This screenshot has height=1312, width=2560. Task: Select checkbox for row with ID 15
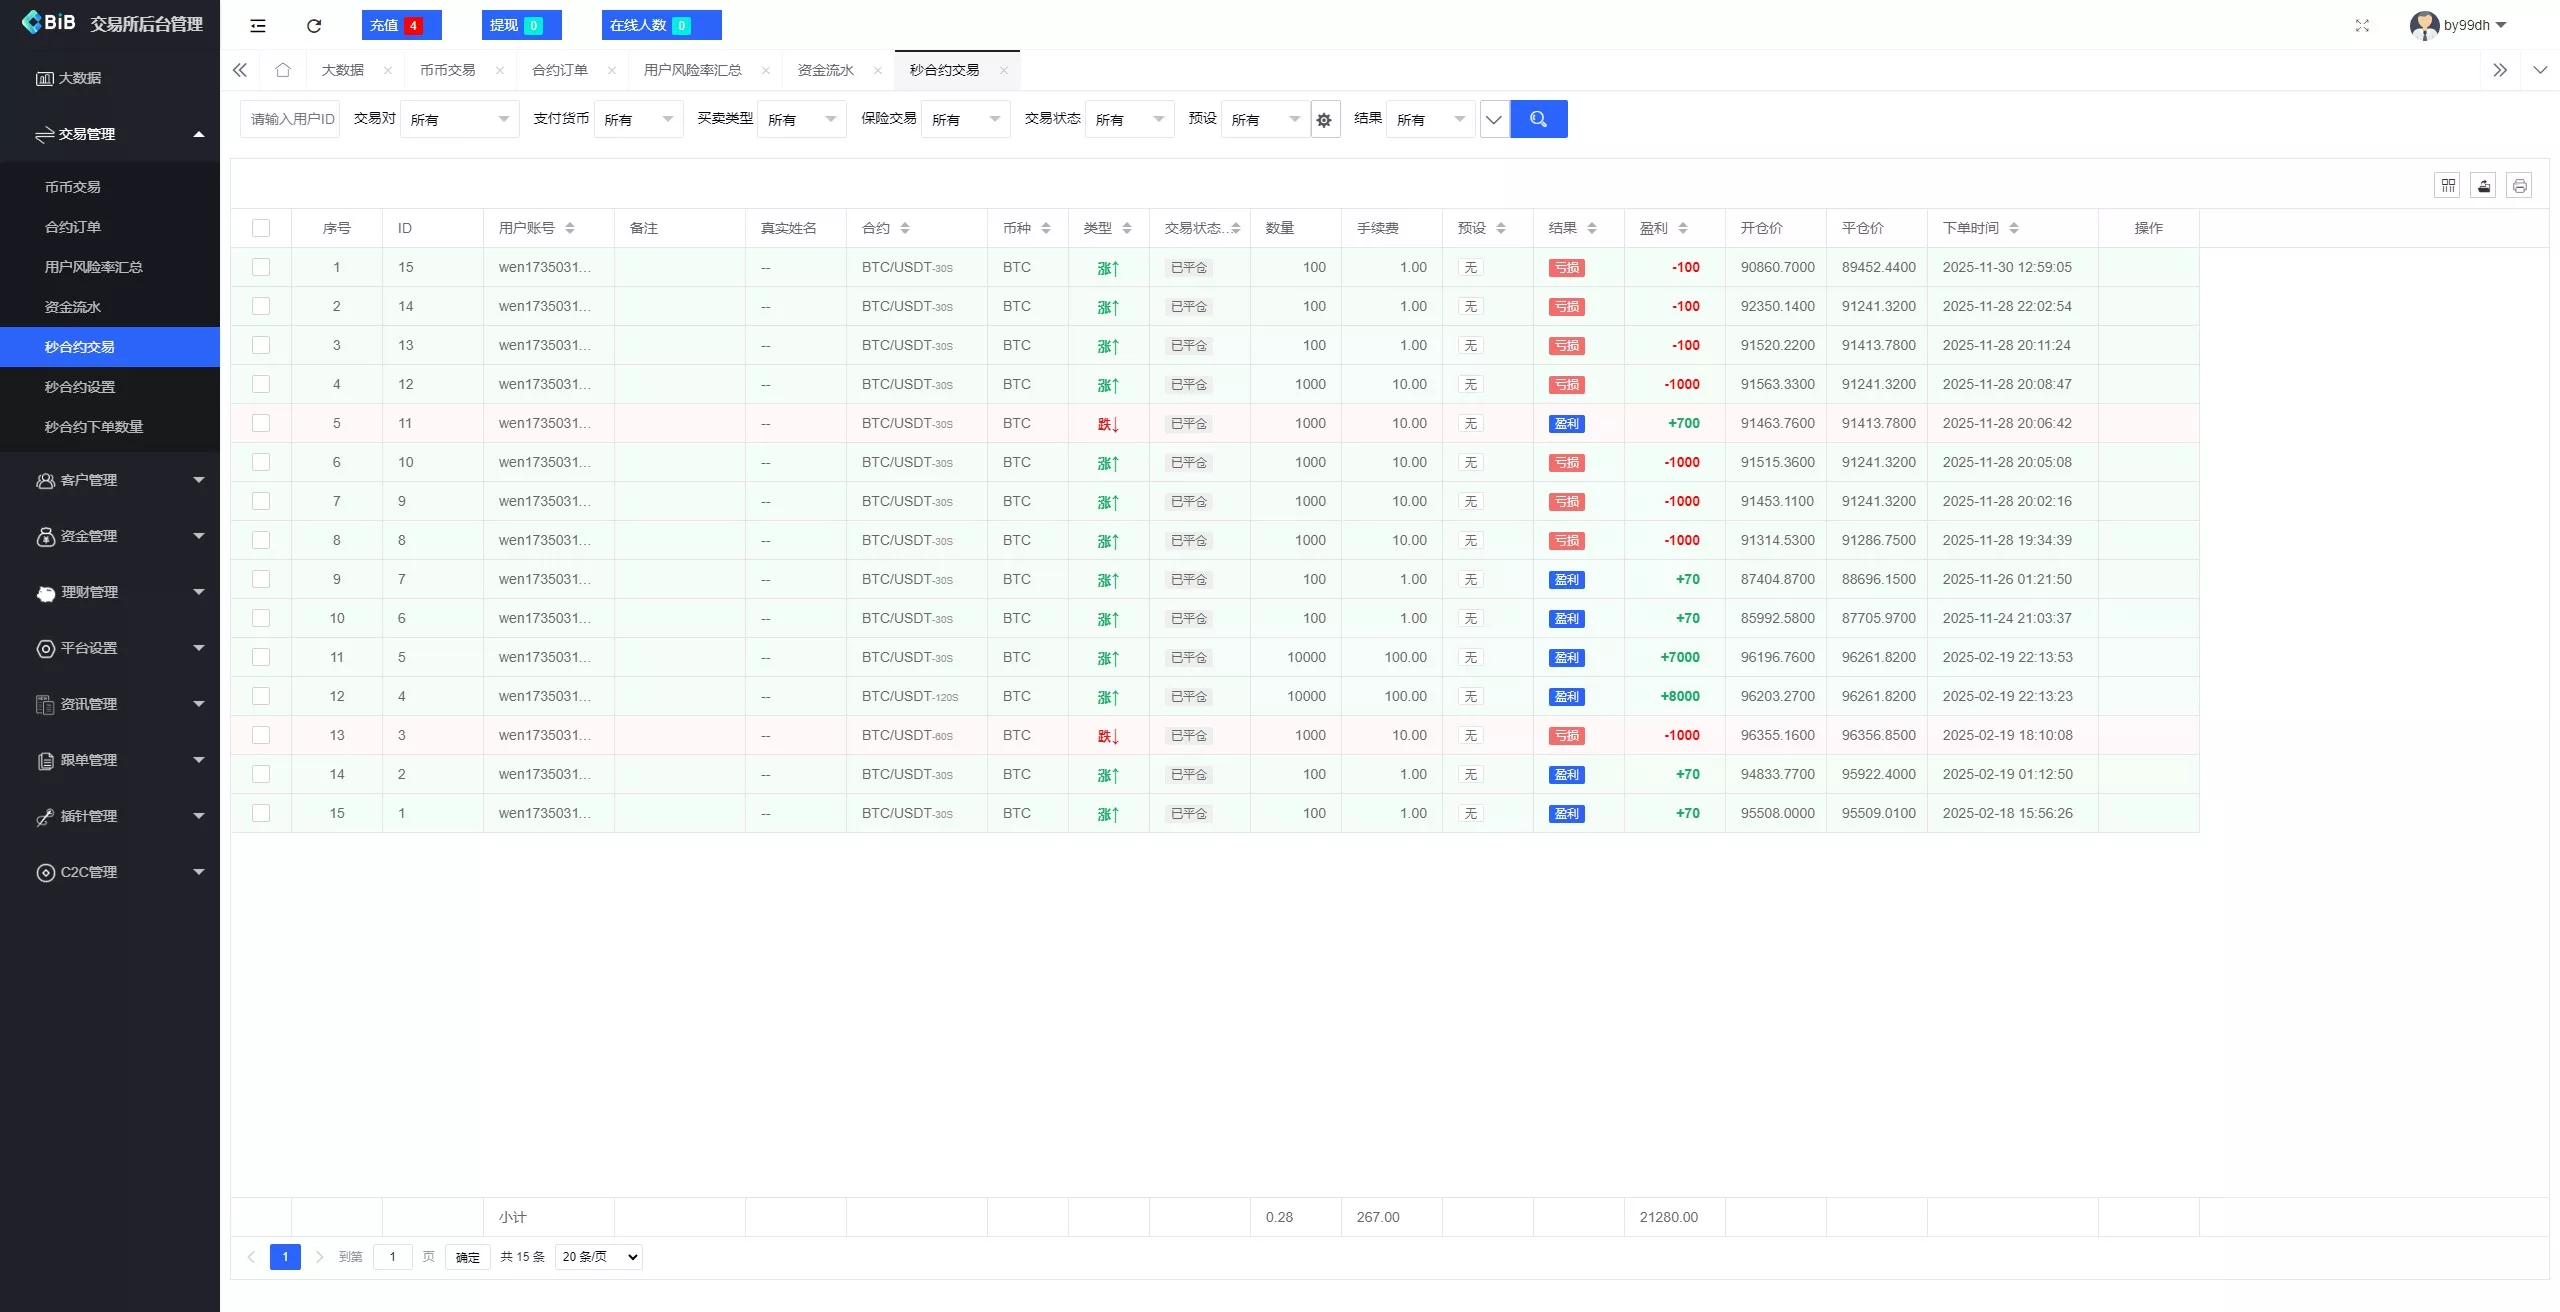coord(261,267)
